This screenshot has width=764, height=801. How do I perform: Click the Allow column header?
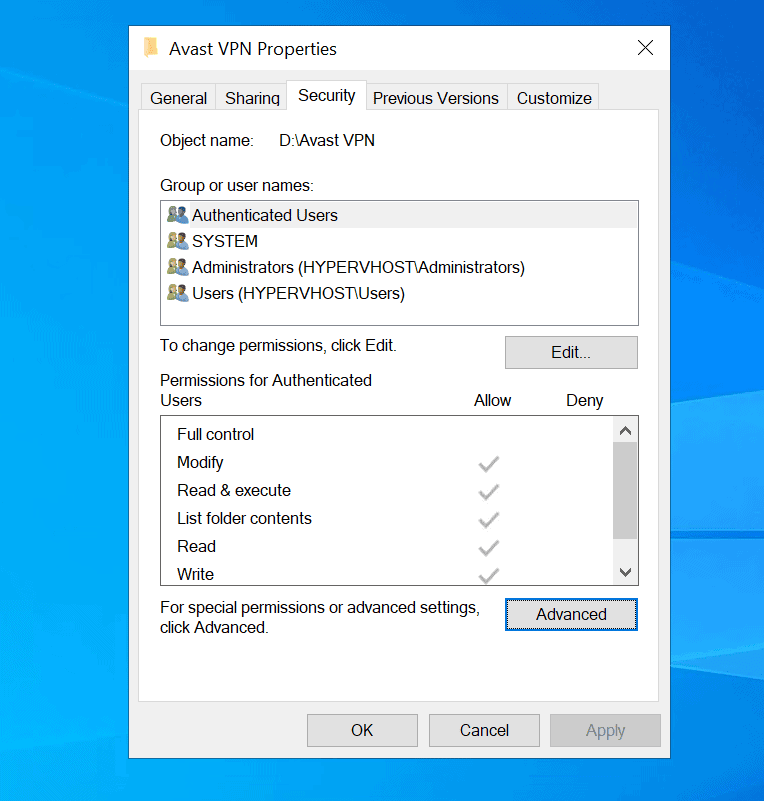(x=492, y=400)
